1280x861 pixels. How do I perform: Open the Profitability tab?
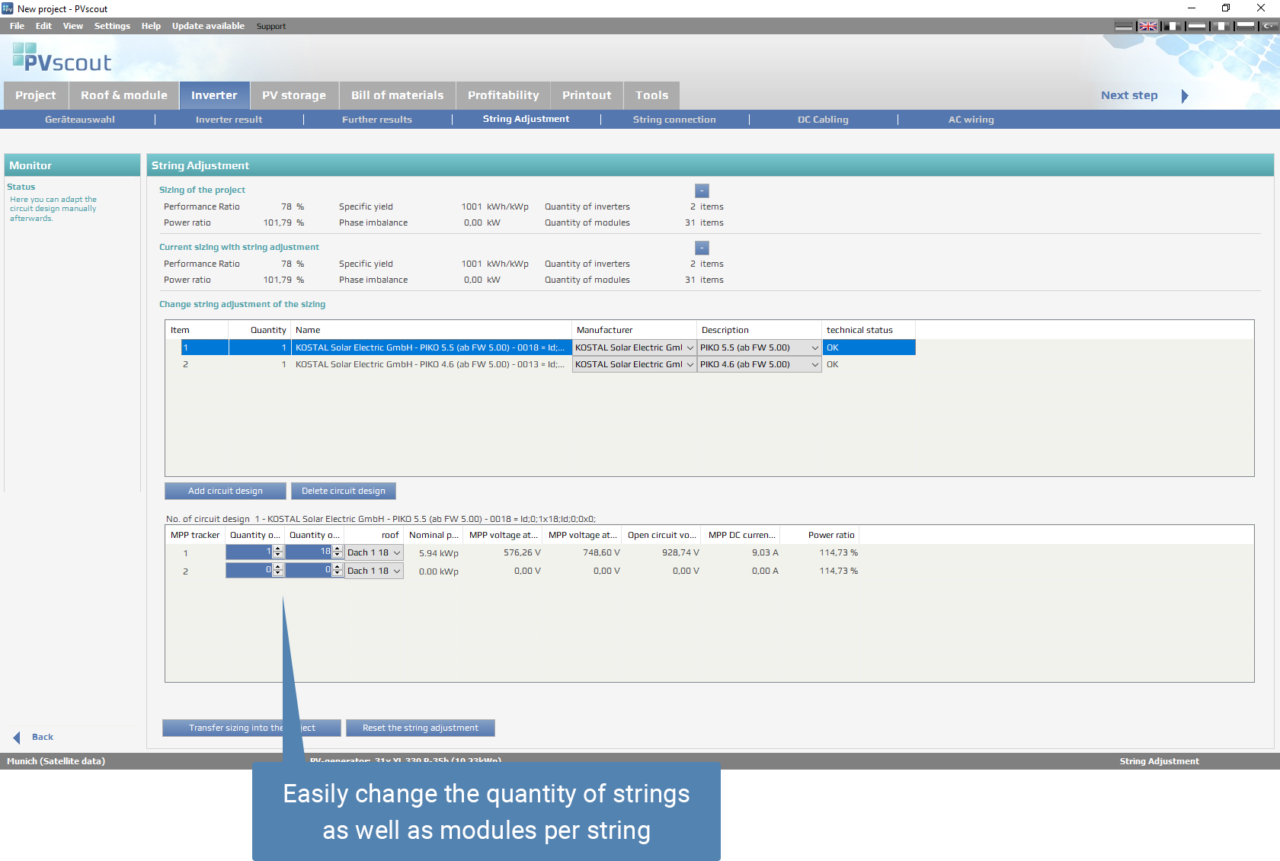(x=503, y=95)
